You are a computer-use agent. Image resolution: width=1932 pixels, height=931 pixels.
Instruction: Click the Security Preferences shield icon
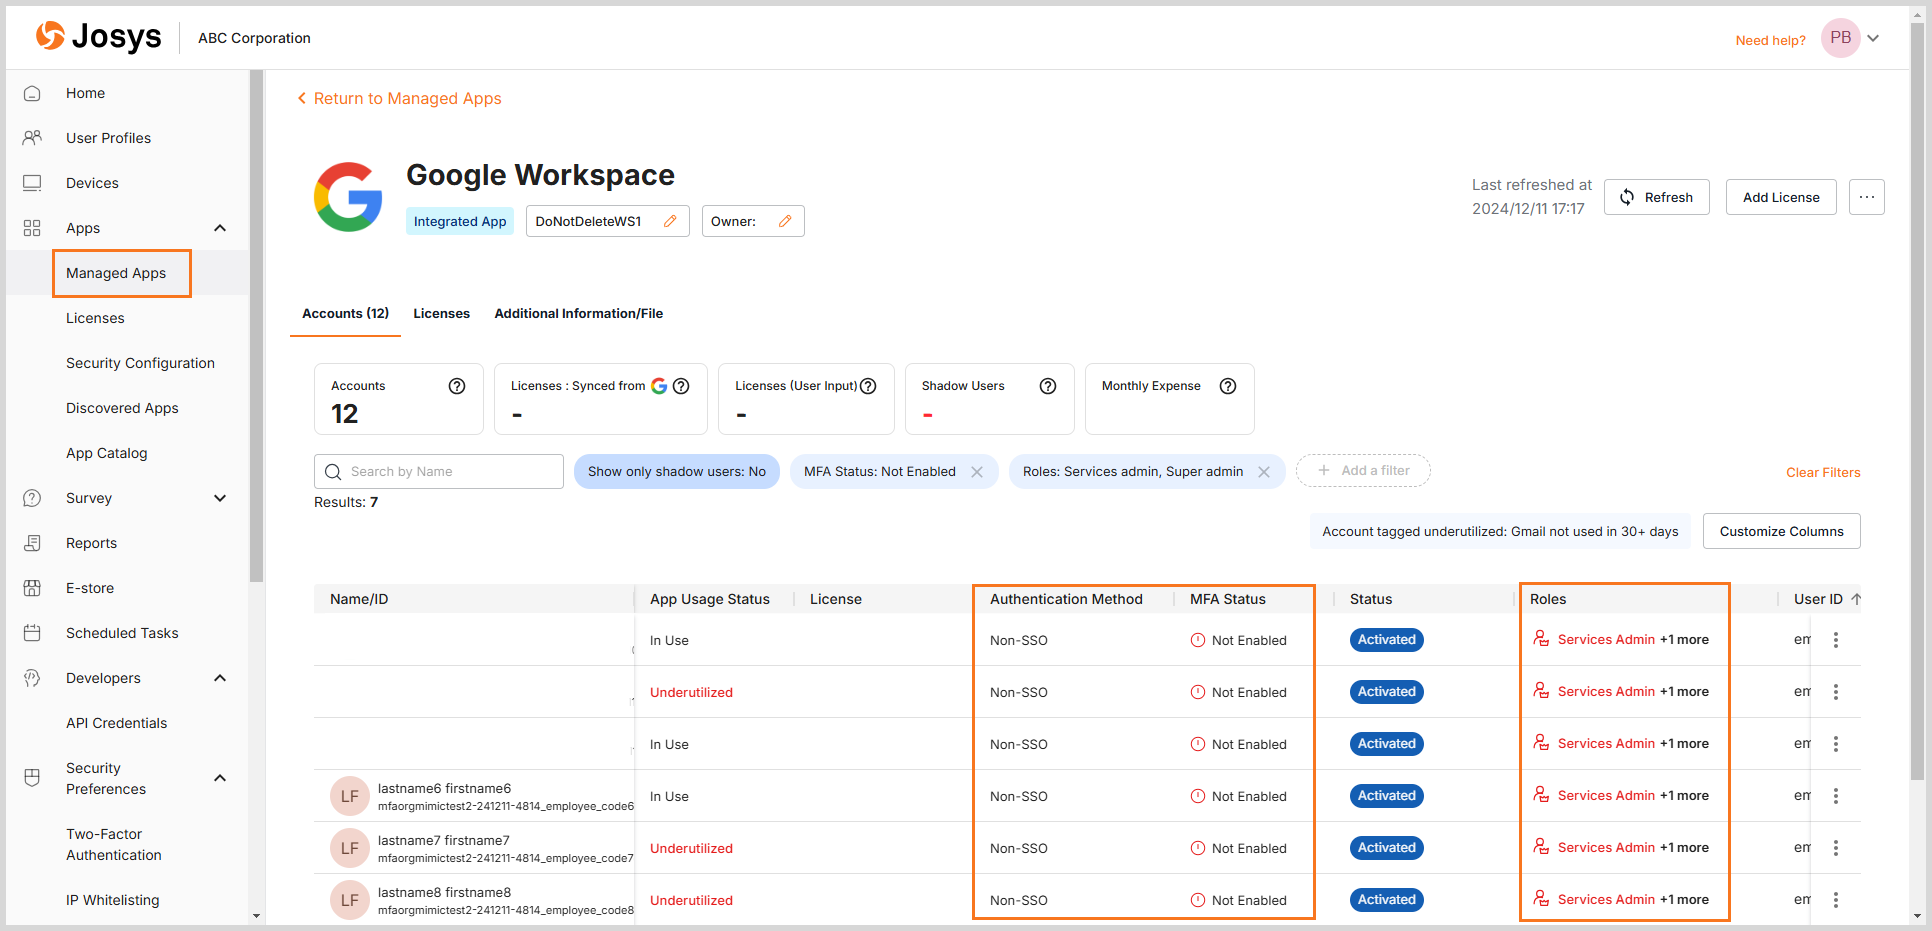(x=32, y=778)
